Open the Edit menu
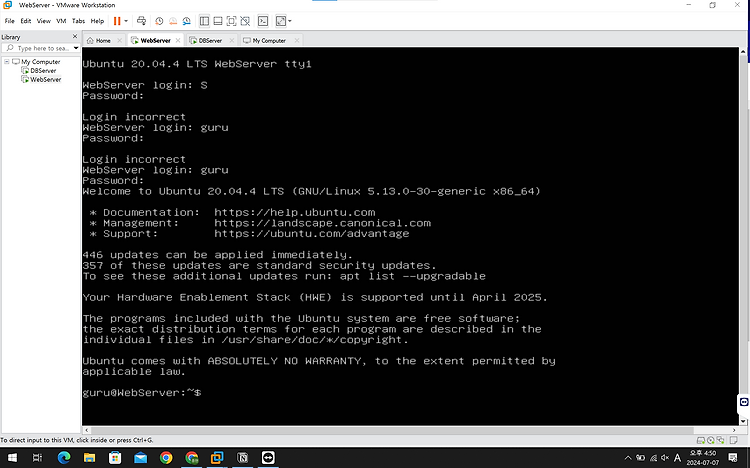750x468 pixels. pos(26,21)
